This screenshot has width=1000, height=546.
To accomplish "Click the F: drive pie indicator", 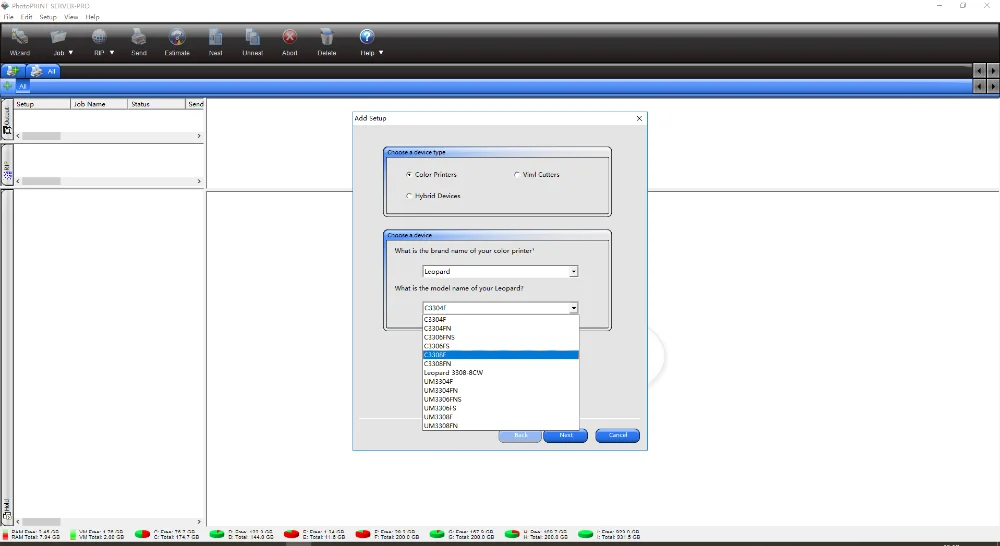I will click(x=363, y=534).
